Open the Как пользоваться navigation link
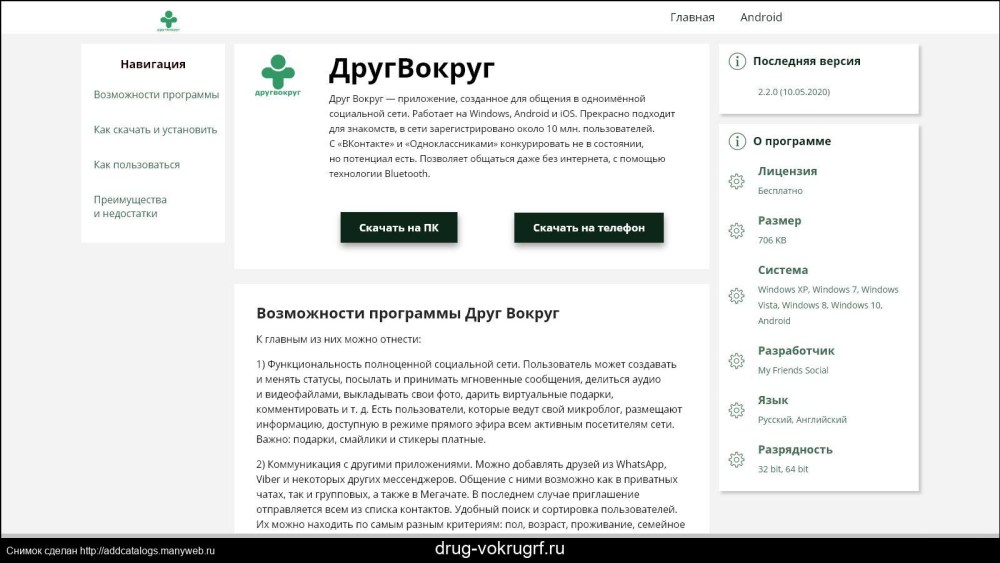 [x=136, y=165]
